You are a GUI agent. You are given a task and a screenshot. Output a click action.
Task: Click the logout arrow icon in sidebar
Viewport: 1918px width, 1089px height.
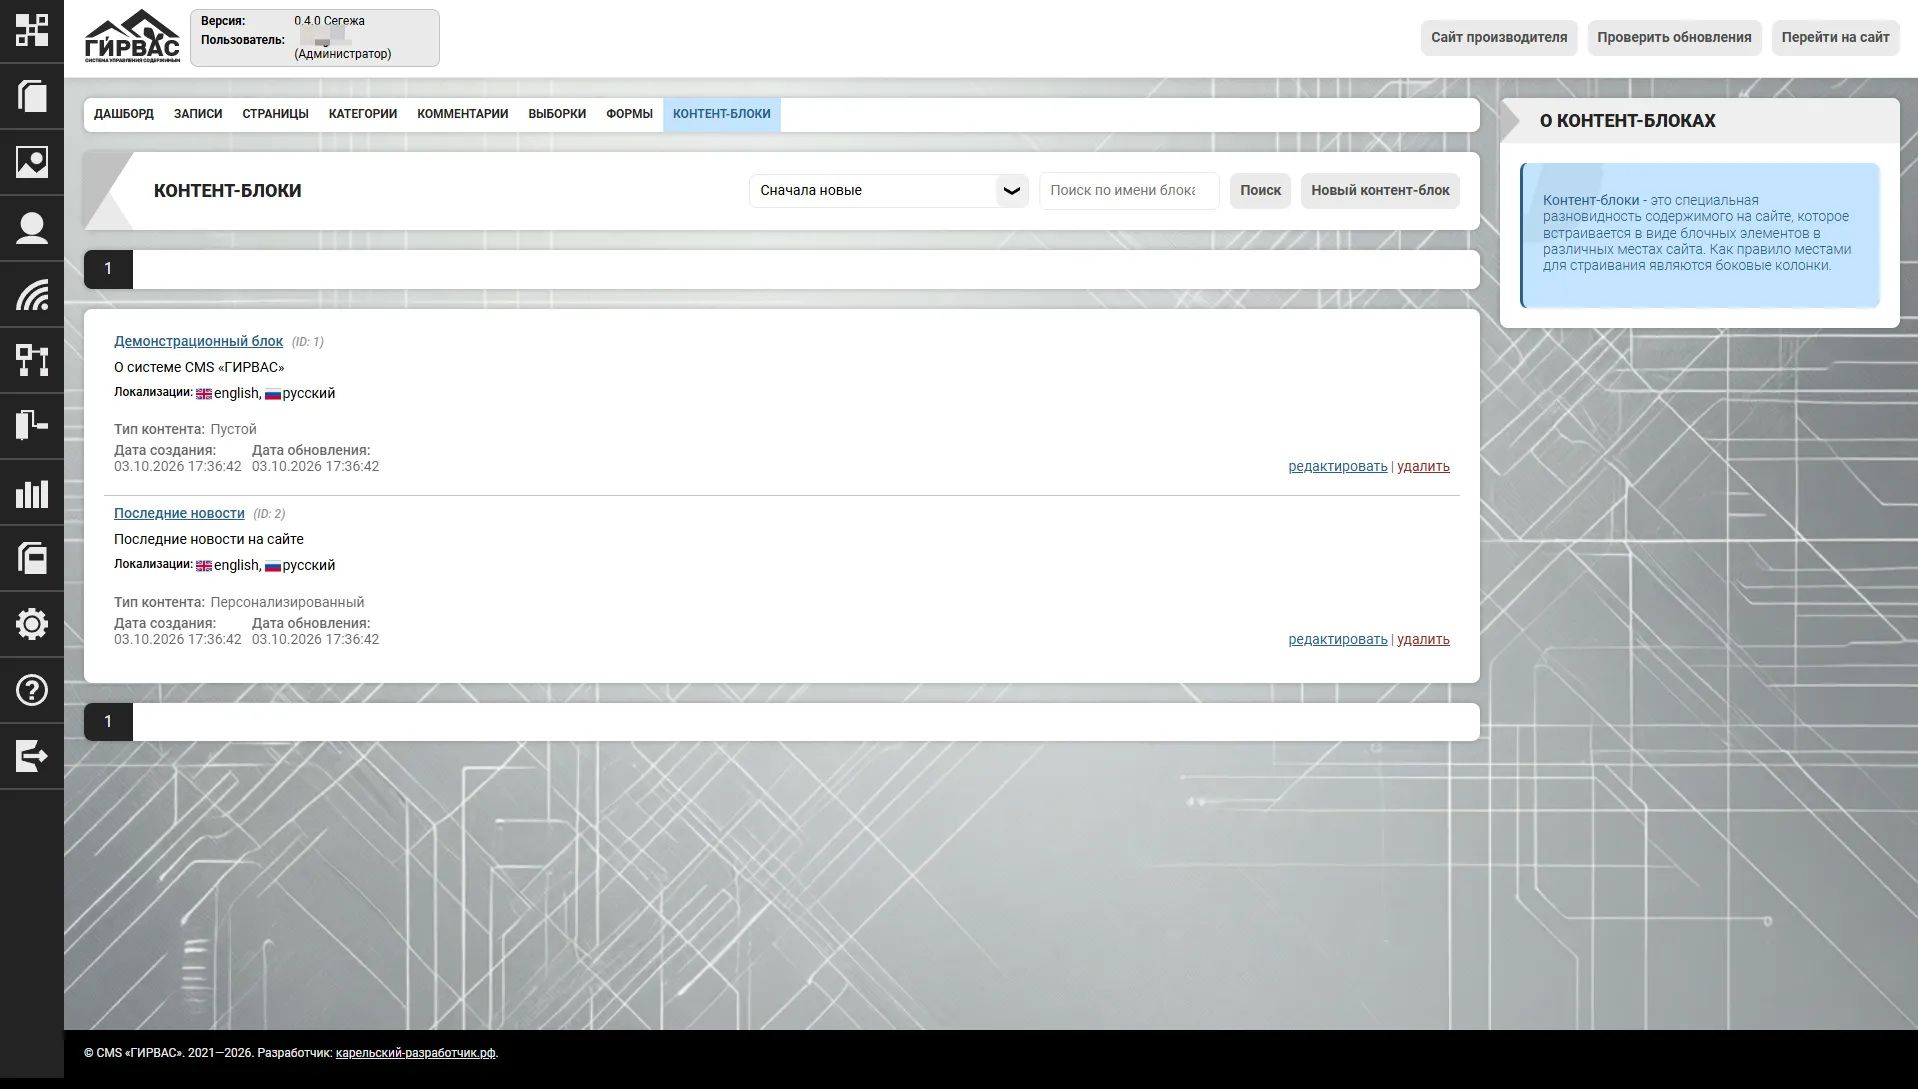point(32,756)
